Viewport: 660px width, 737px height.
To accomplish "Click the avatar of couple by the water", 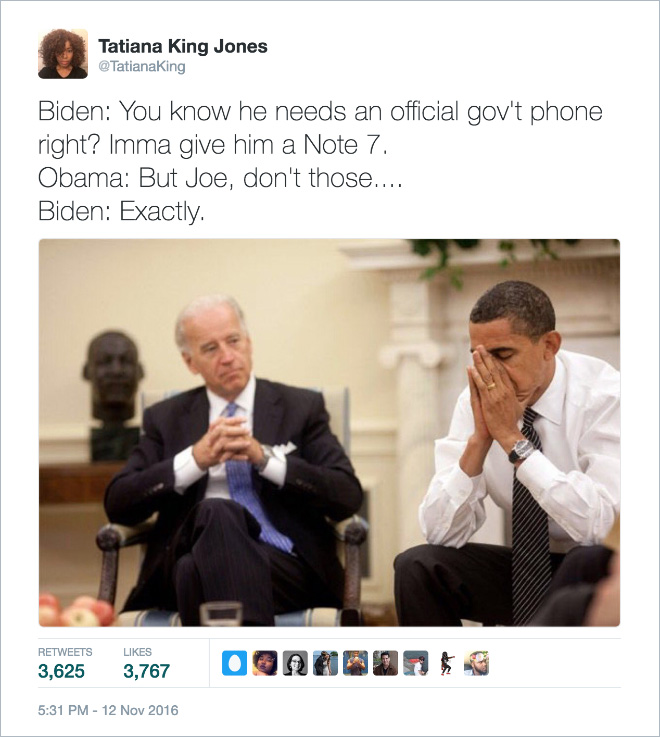I will 325,663.
